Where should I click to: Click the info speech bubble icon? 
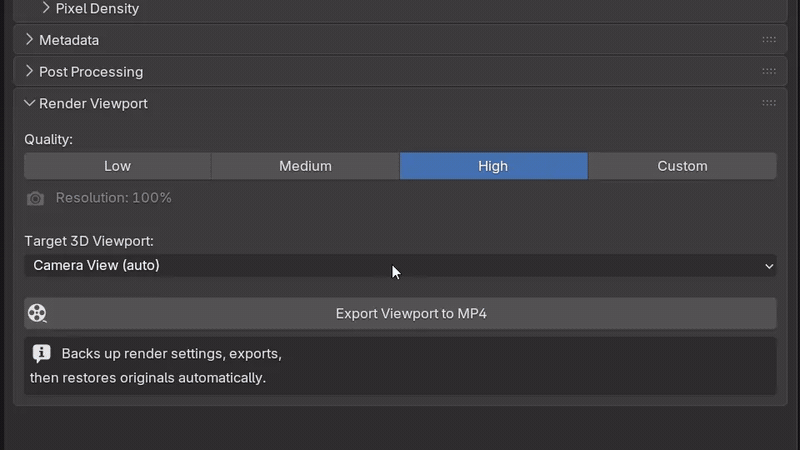click(x=42, y=353)
